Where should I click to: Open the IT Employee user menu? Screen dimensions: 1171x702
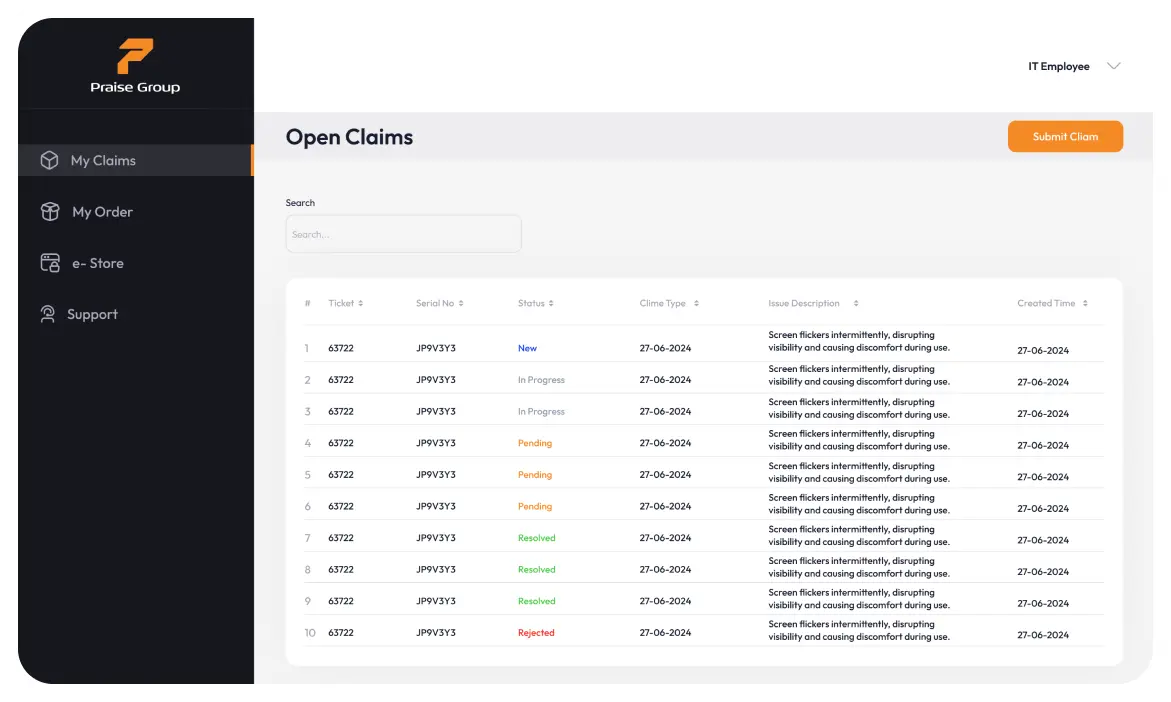(1059, 67)
